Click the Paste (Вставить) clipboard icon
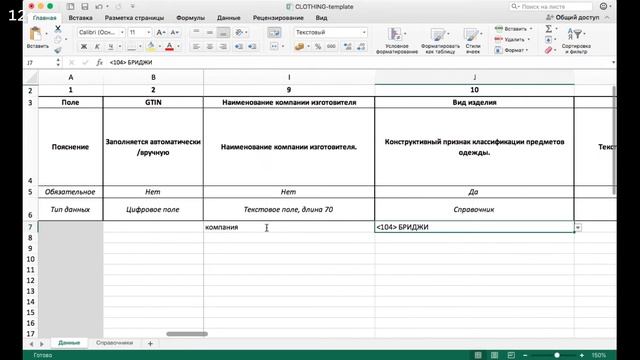The image size is (640, 360). click(36, 34)
